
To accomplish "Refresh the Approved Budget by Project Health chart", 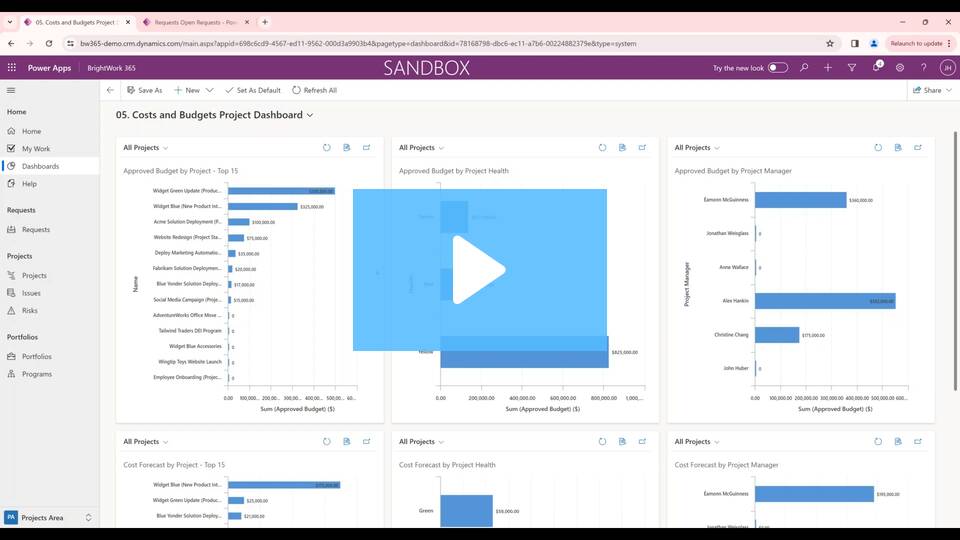I will pyautogui.click(x=602, y=148).
